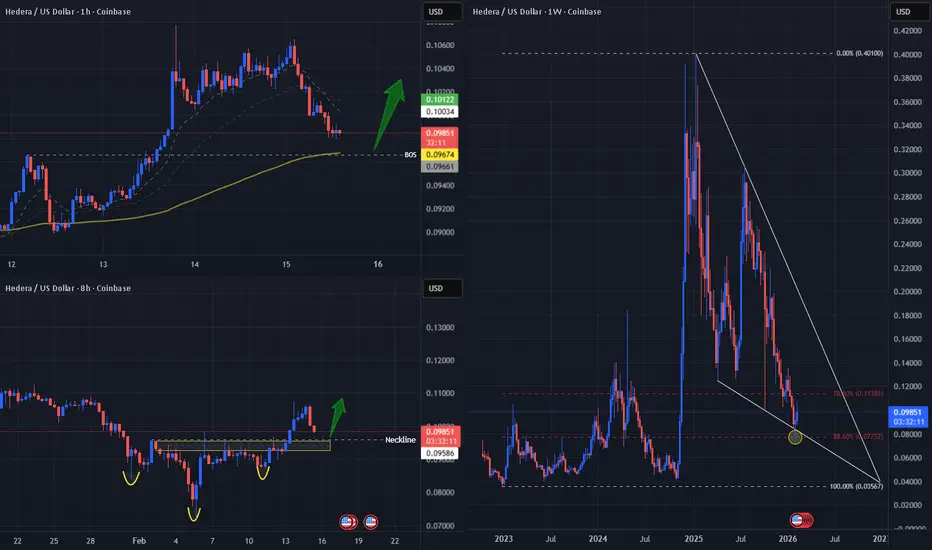The height and width of the screenshot is (550, 932).
Task: Select the yellow circle marker on weekly chart
Action: coord(795,438)
